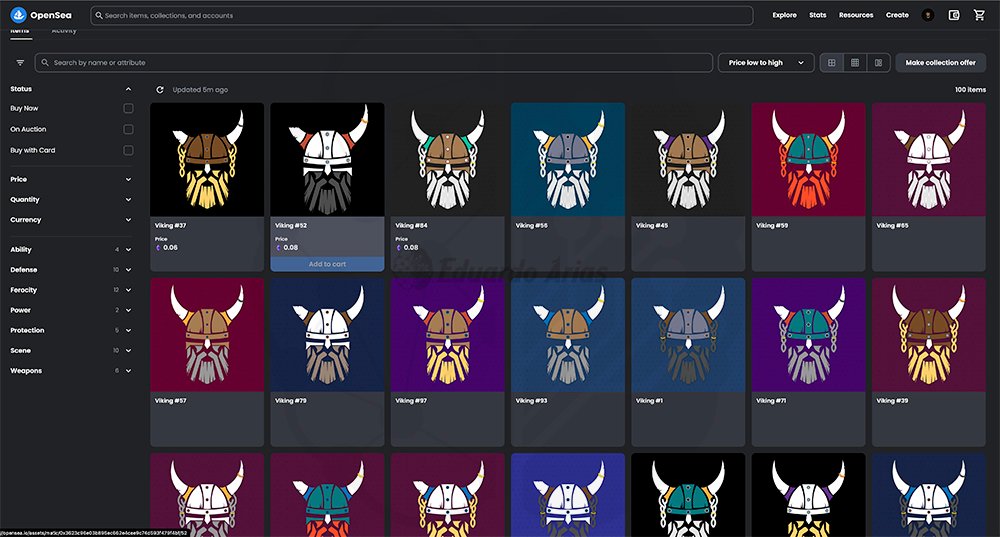Open the Viking #79 thumbnail
Image resolution: width=1000 pixels, height=537 pixels.
pyautogui.click(x=327, y=335)
